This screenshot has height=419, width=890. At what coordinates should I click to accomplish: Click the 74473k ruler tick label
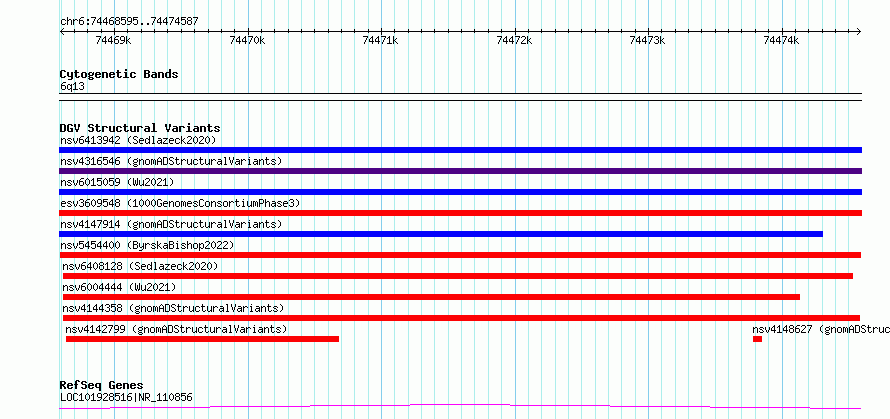click(648, 40)
